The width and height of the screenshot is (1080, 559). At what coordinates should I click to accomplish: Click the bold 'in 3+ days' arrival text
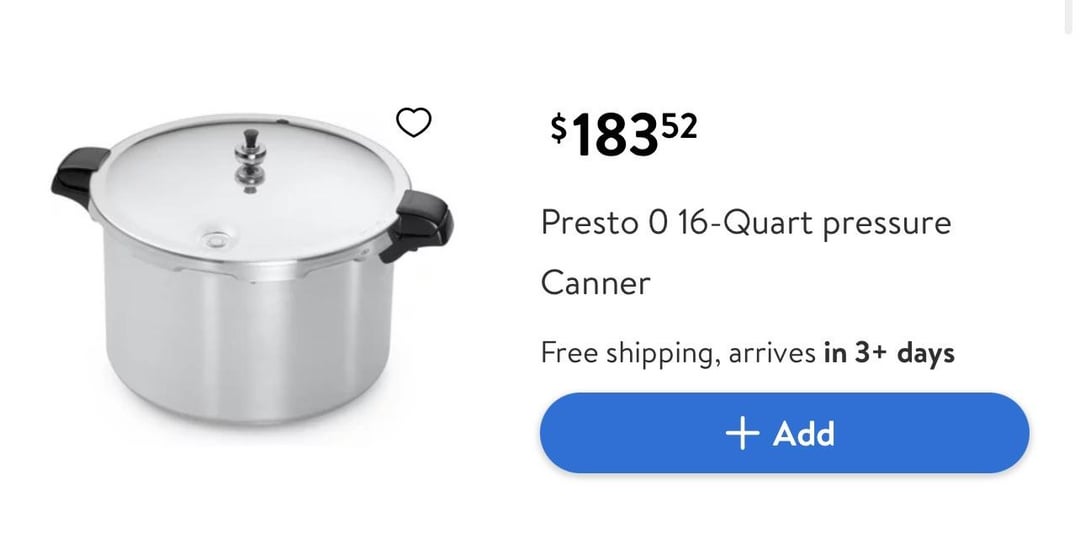tap(889, 353)
